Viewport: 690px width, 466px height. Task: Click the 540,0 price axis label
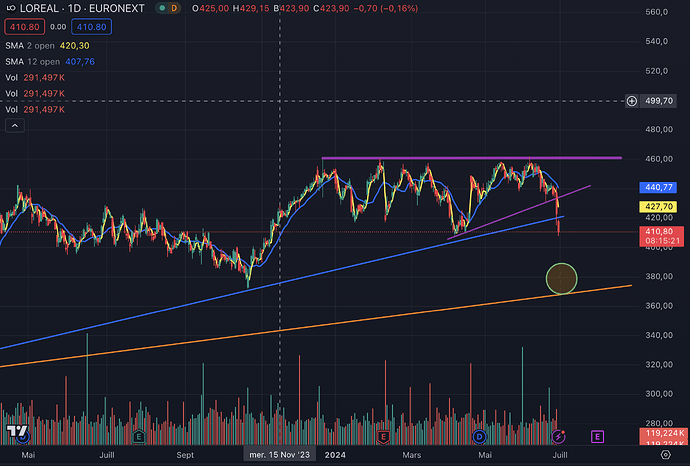tap(657, 41)
